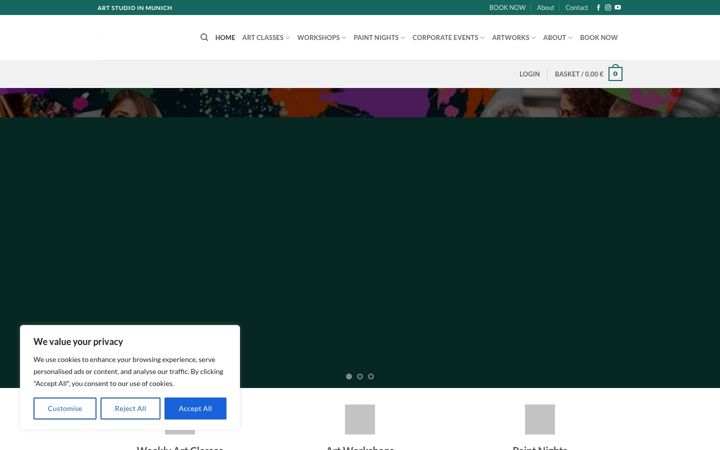
Task: Open the Corporate Events menu item
Action: tap(445, 38)
